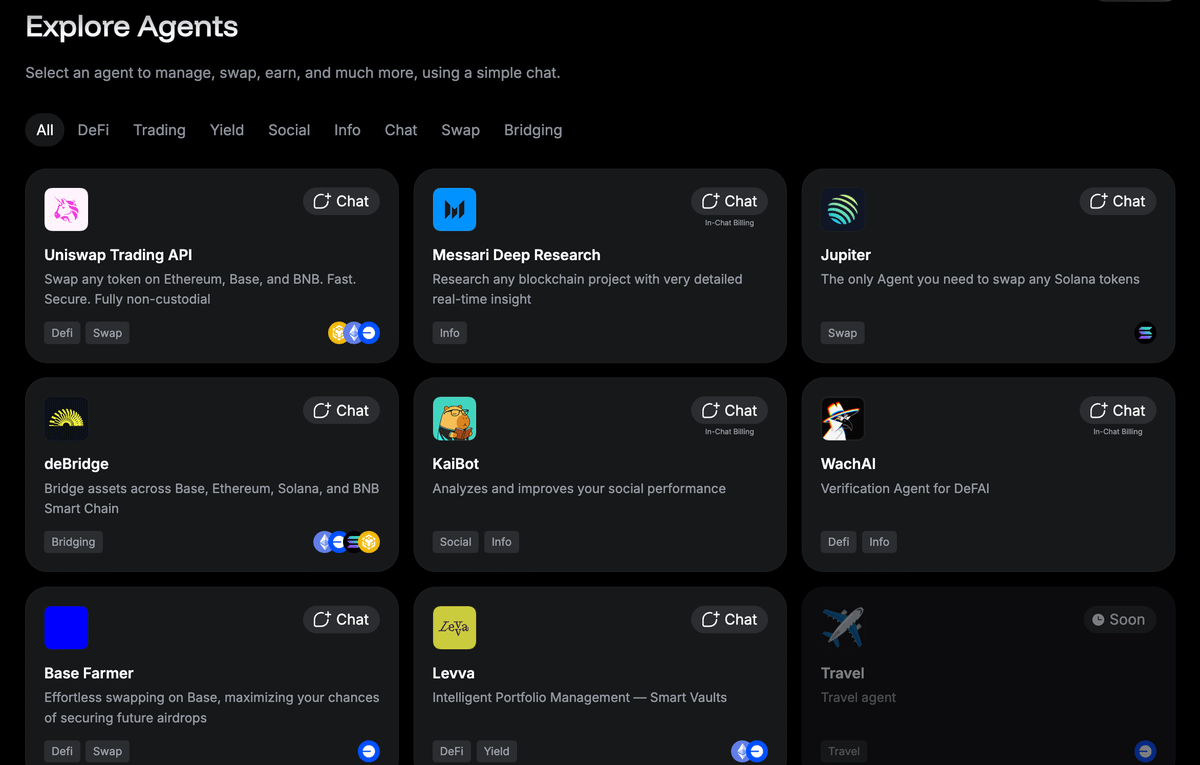Start chat with WachAI
The height and width of the screenshot is (765, 1200).
point(1118,410)
